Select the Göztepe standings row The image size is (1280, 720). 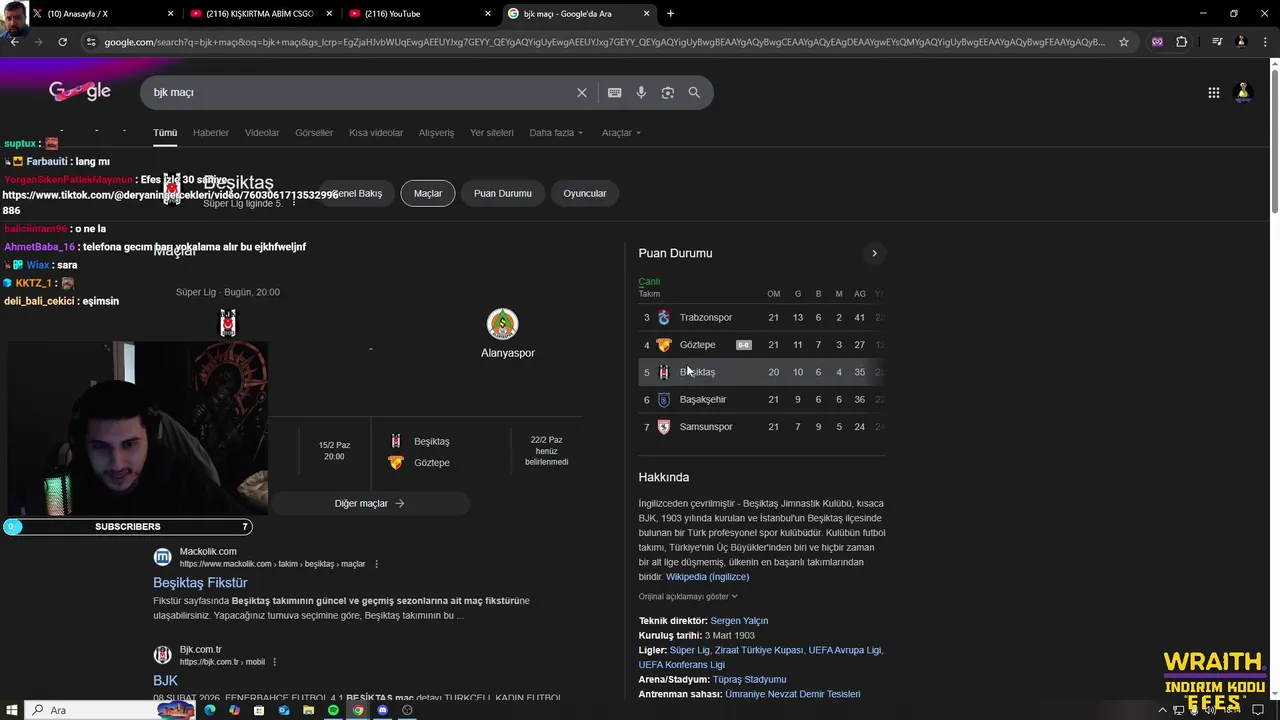coord(762,345)
